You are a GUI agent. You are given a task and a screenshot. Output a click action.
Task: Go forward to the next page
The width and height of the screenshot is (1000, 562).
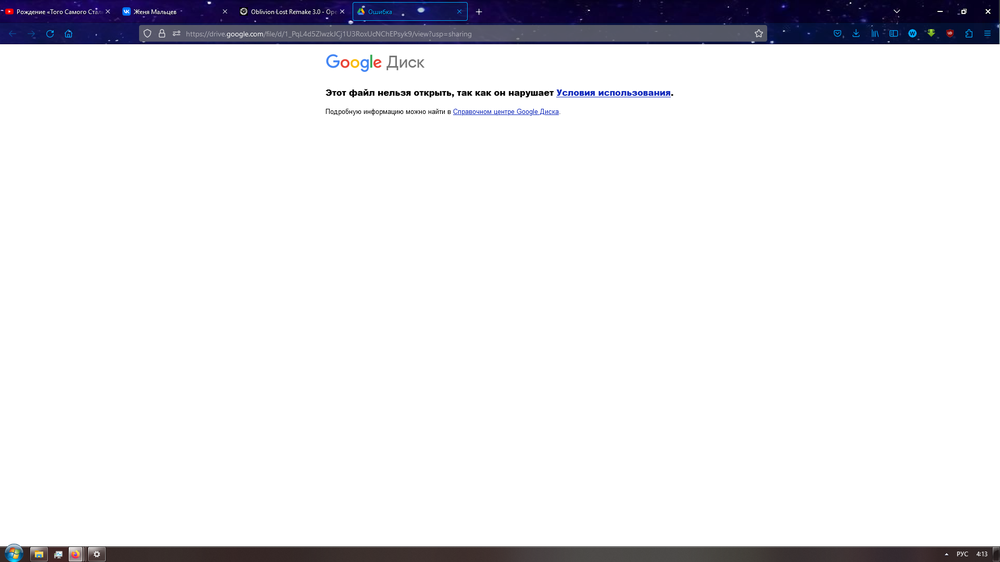coord(31,34)
